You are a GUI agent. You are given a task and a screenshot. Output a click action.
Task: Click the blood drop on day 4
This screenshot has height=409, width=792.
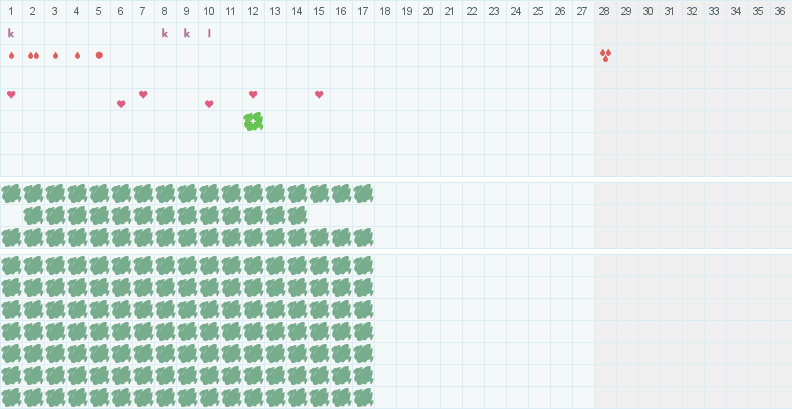point(77,55)
